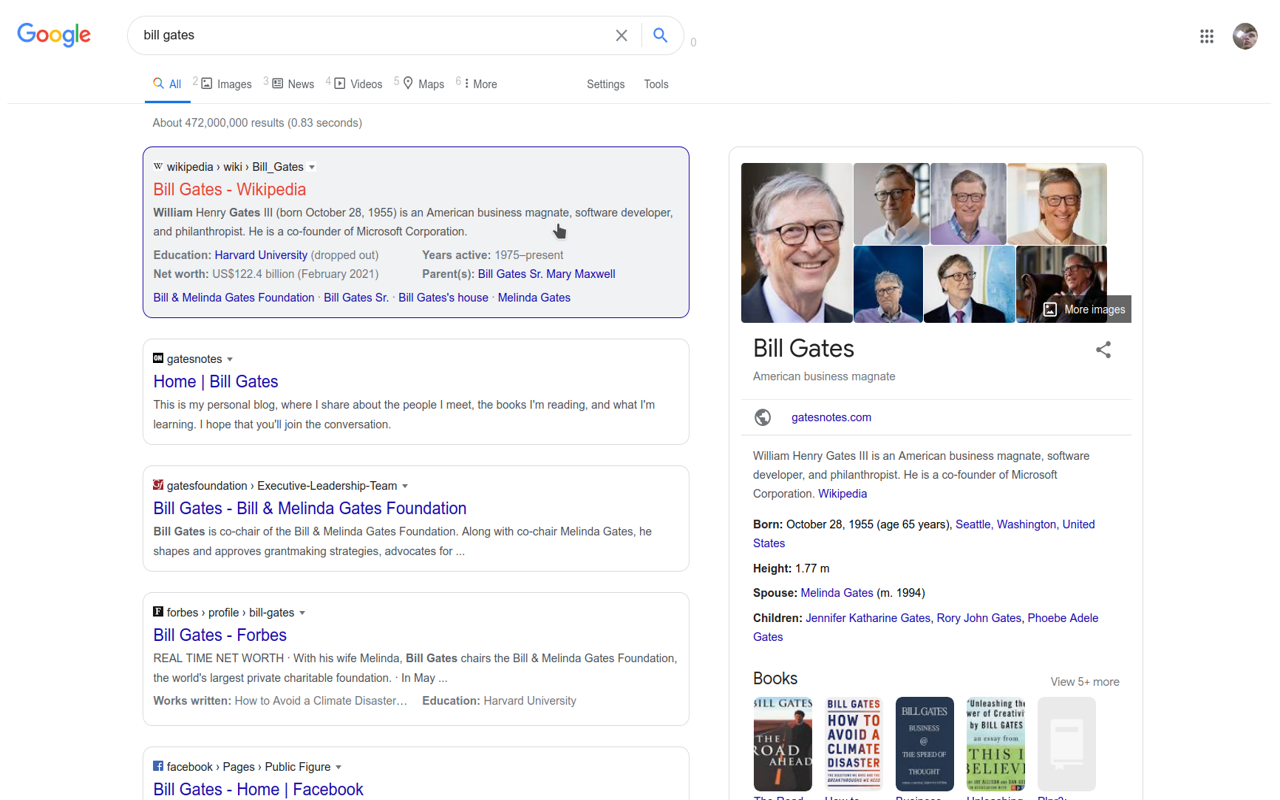This screenshot has width=1280, height=800.
Task: Click the Harvard University education link
Action: (261, 255)
